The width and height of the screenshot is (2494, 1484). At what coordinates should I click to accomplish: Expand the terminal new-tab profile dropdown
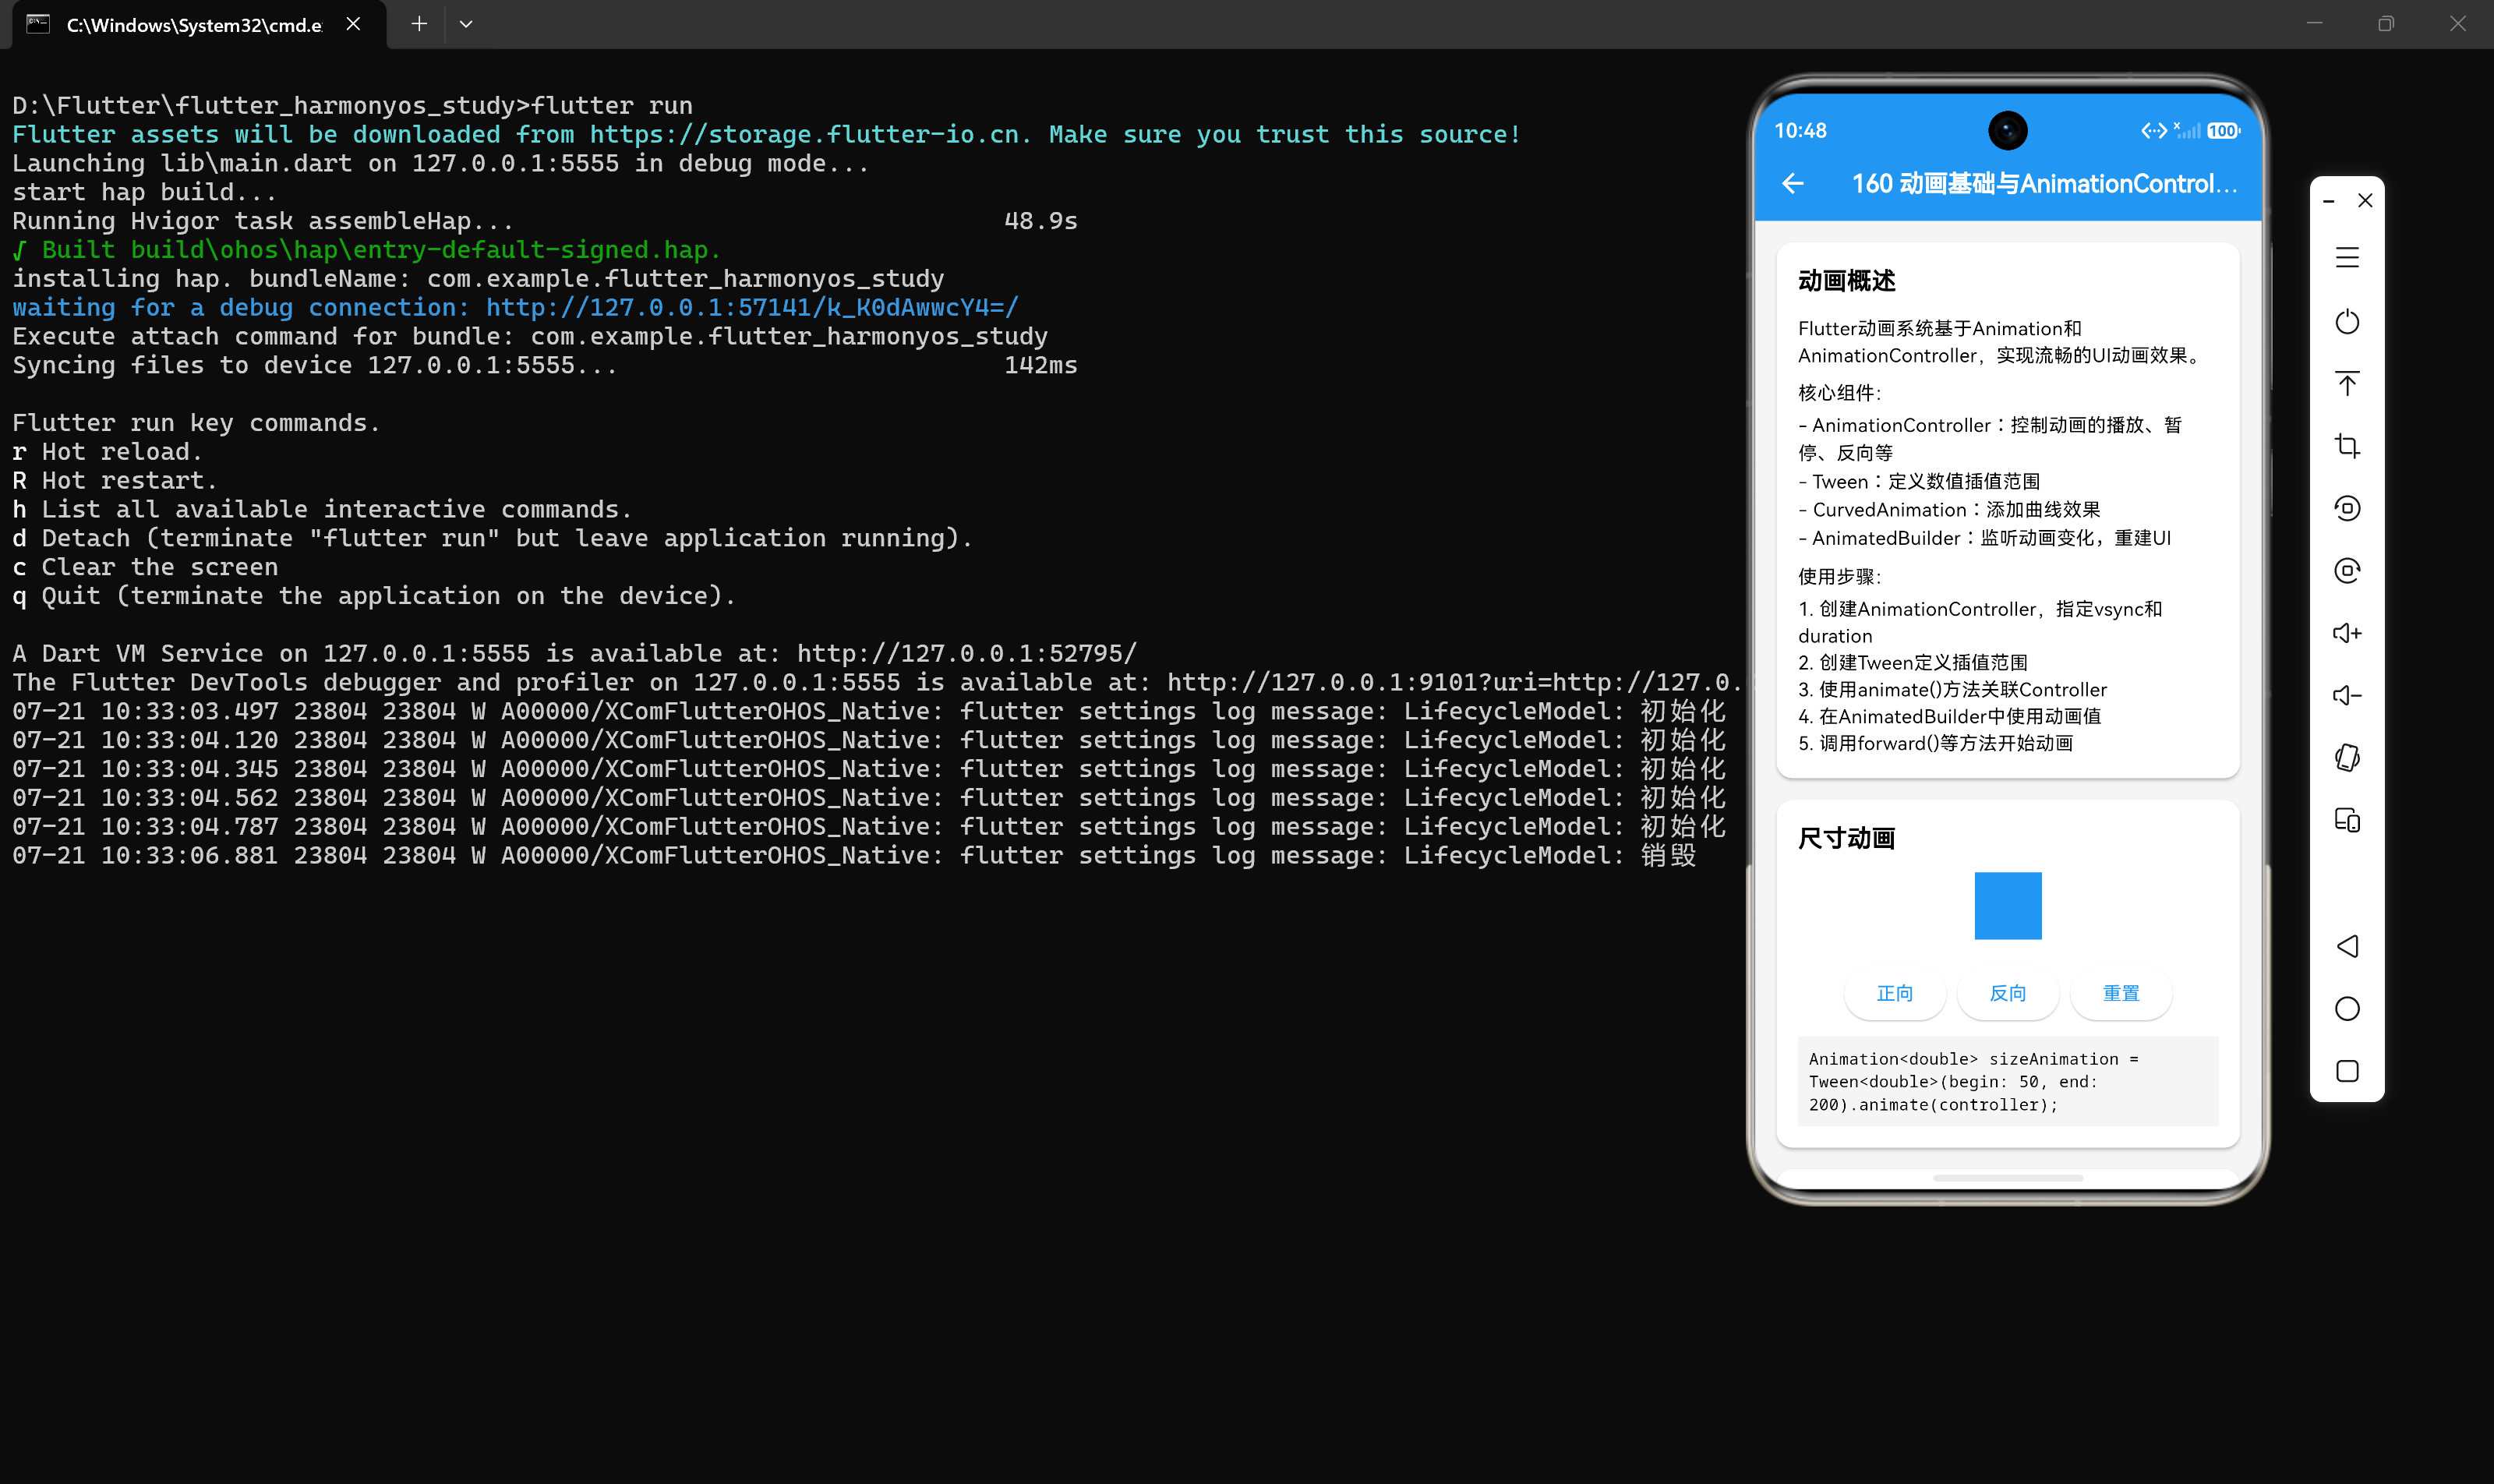point(466,24)
